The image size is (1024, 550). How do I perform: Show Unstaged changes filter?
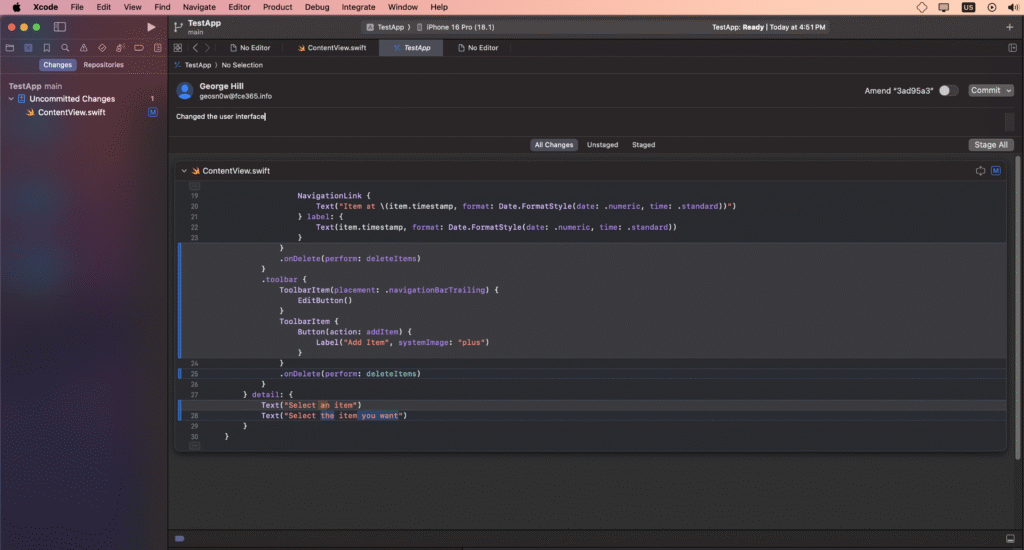tap(602, 145)
